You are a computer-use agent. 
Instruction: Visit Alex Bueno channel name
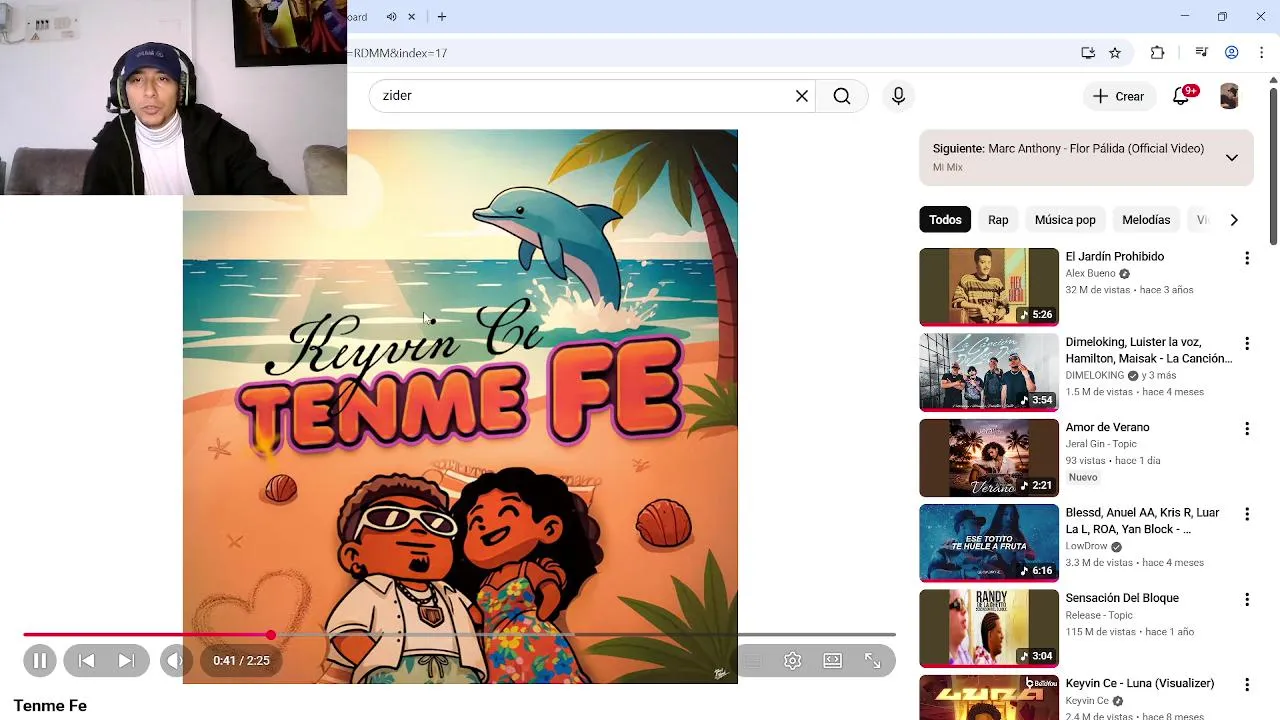tap(1090, 274)
